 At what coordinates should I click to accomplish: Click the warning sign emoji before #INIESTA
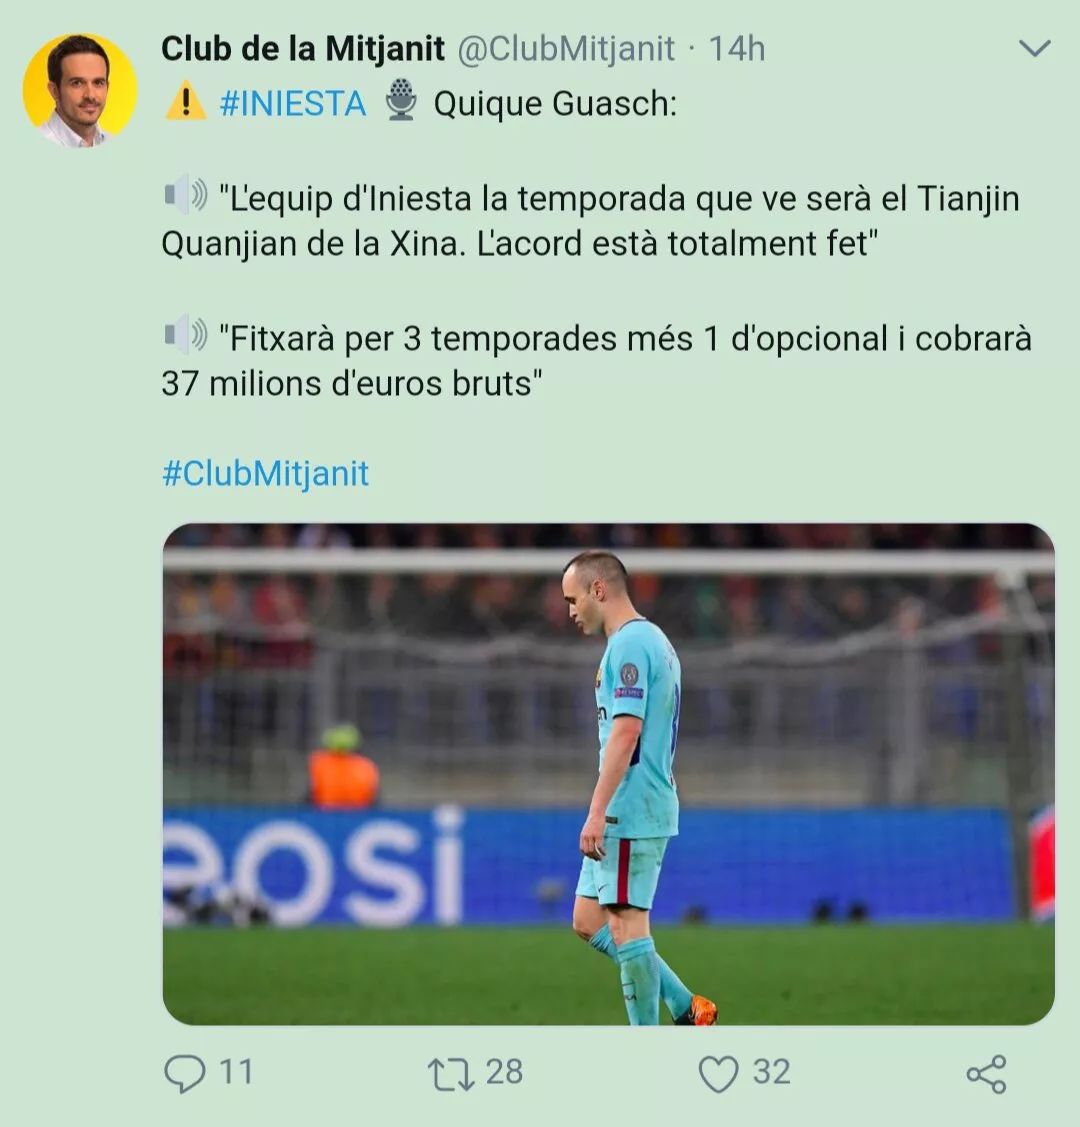click(186, 101)
